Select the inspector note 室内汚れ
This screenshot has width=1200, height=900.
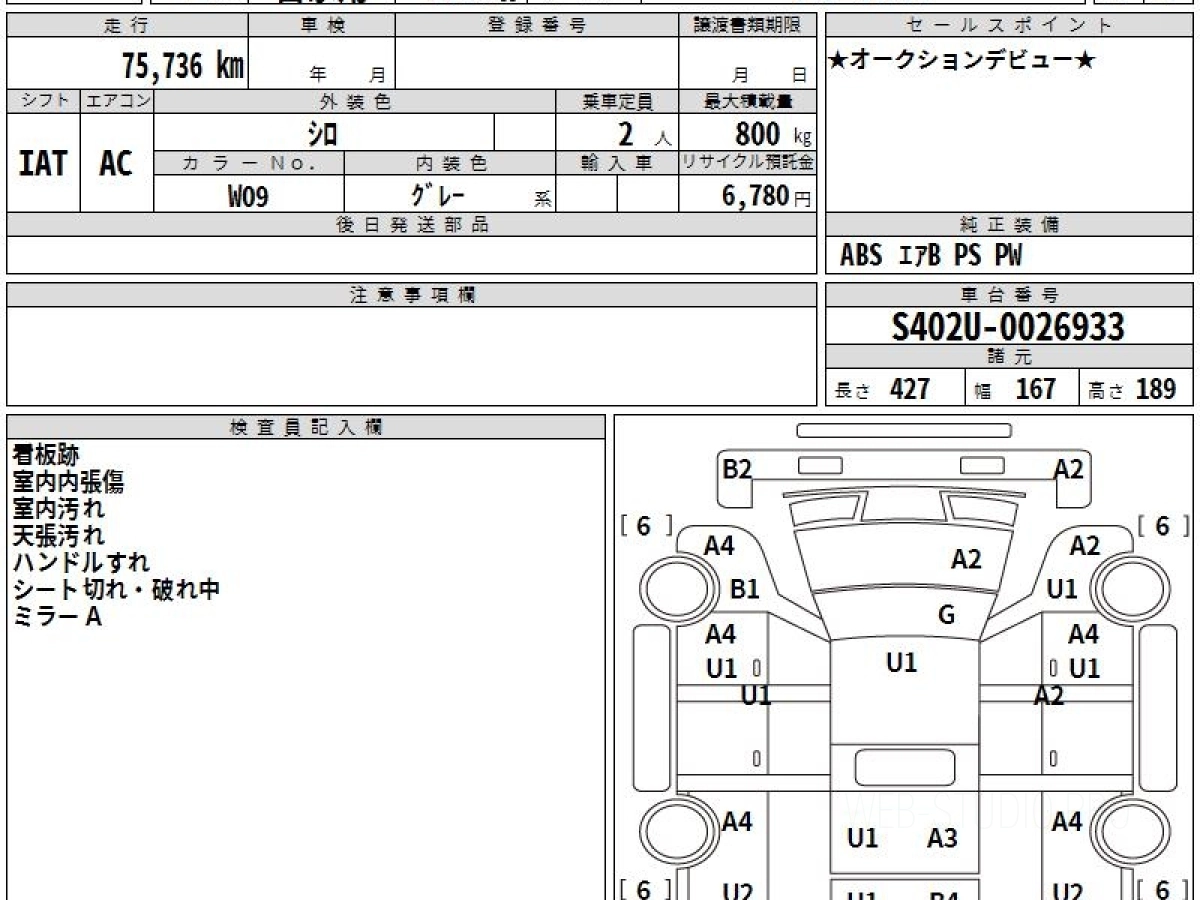[x=58, y=509]
